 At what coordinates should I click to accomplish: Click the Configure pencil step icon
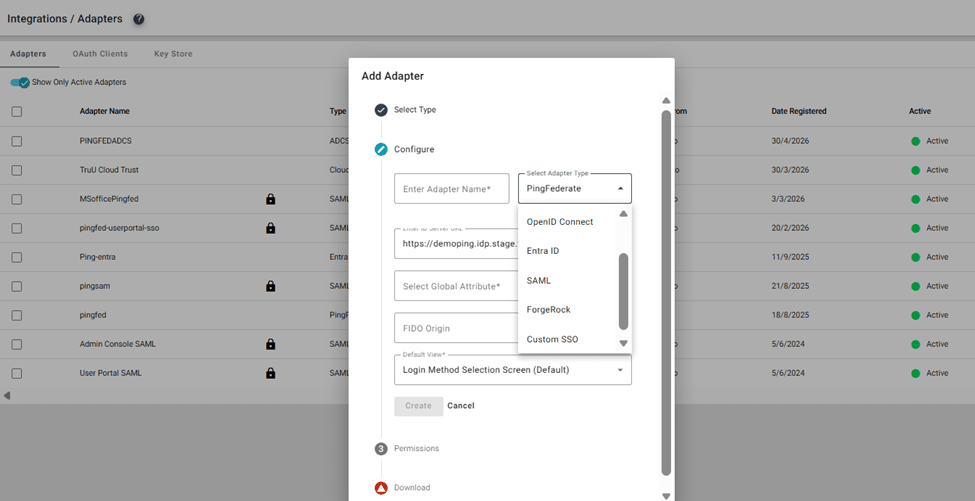[x=381, y=149]
